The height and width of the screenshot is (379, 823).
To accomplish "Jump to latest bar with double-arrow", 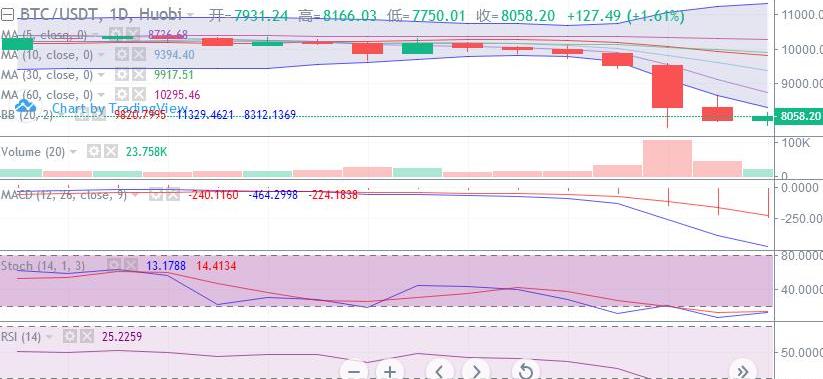I will [x=742, y=371].
